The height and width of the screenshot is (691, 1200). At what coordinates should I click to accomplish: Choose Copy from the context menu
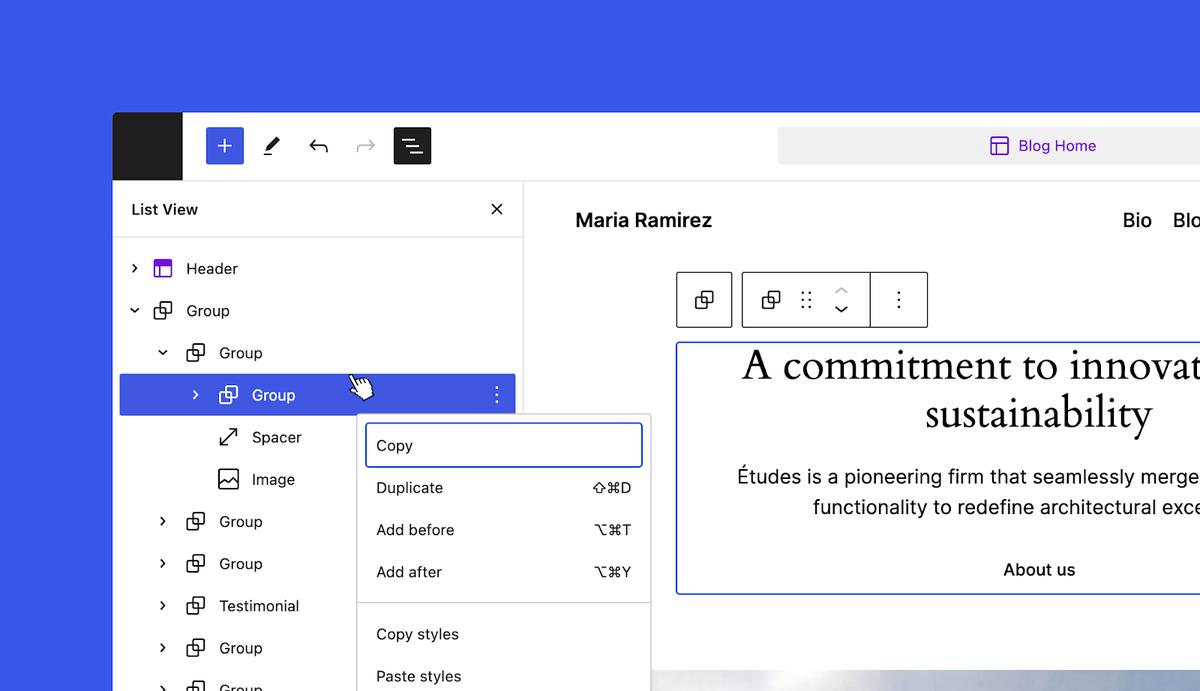pyautogui.click(x=503, y=446)
